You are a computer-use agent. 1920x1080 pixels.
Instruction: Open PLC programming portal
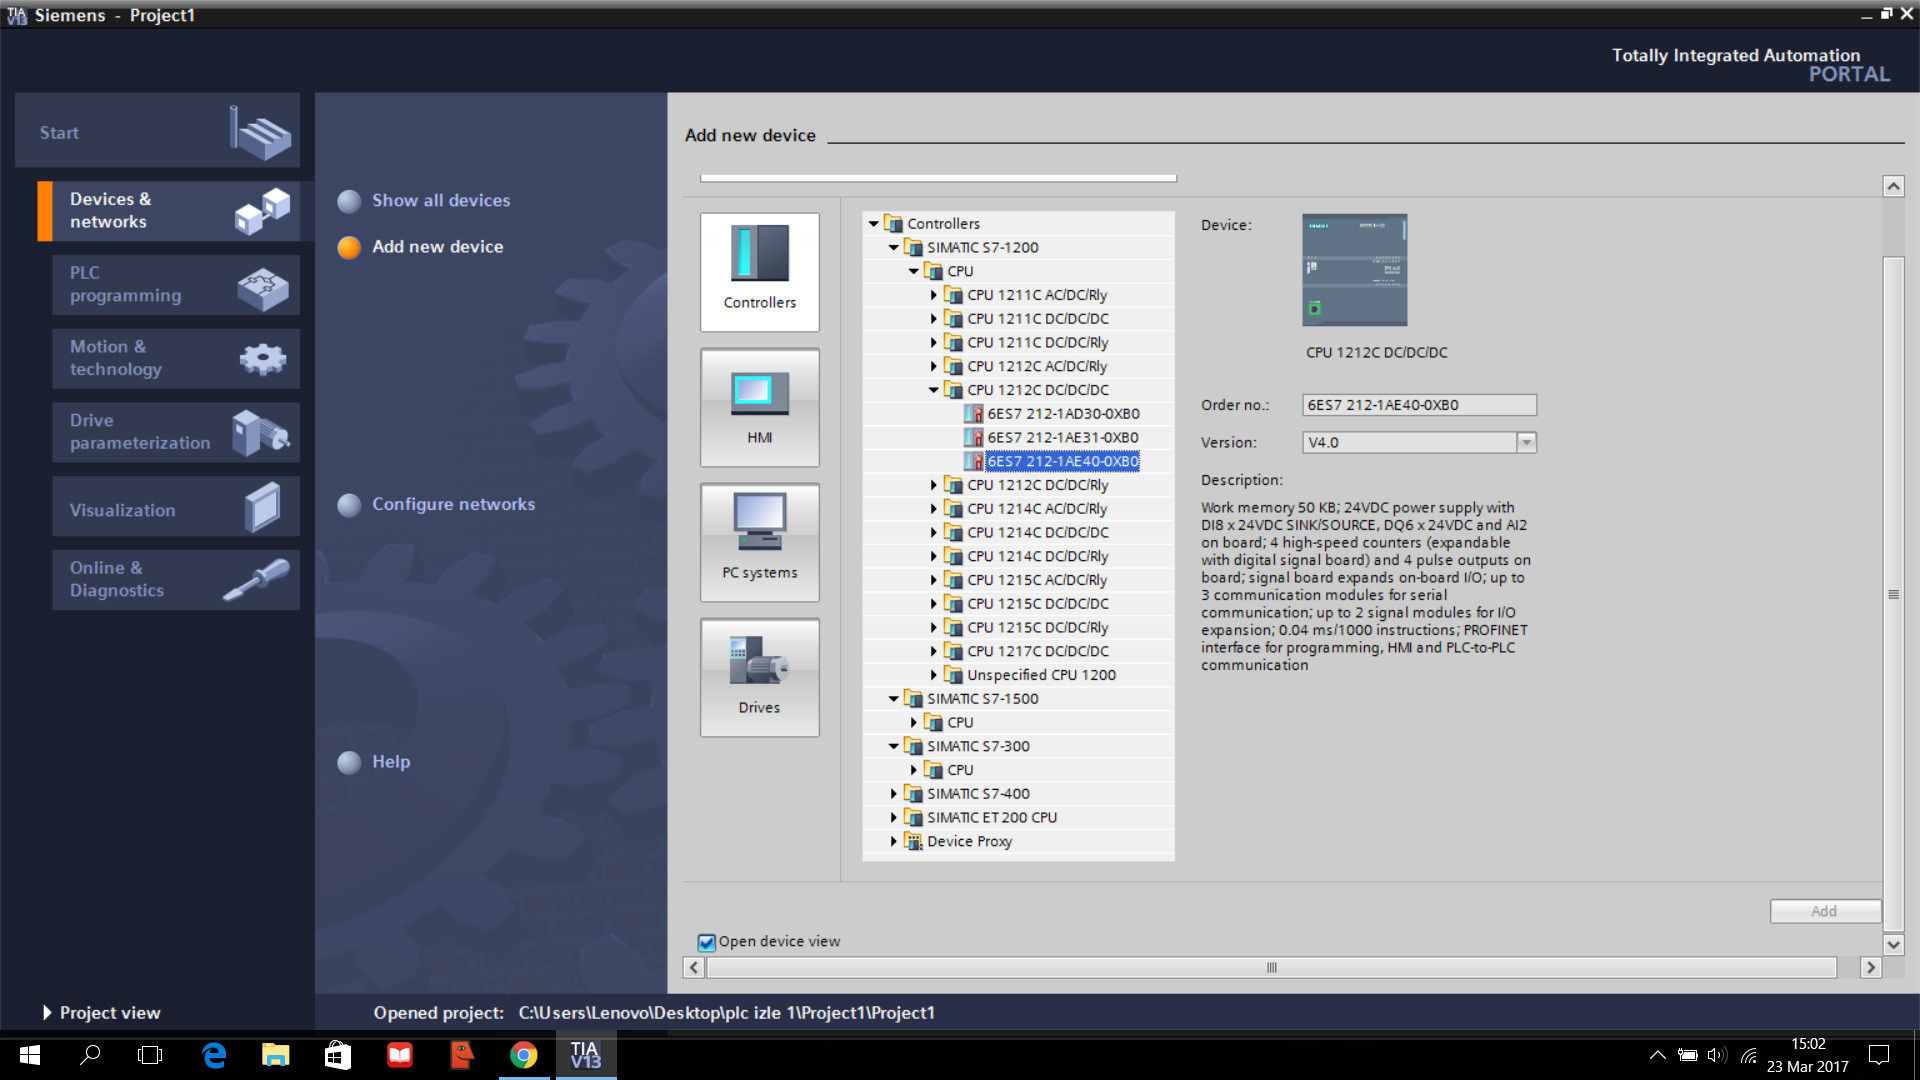pyautogui.click(x=176, y=285)
